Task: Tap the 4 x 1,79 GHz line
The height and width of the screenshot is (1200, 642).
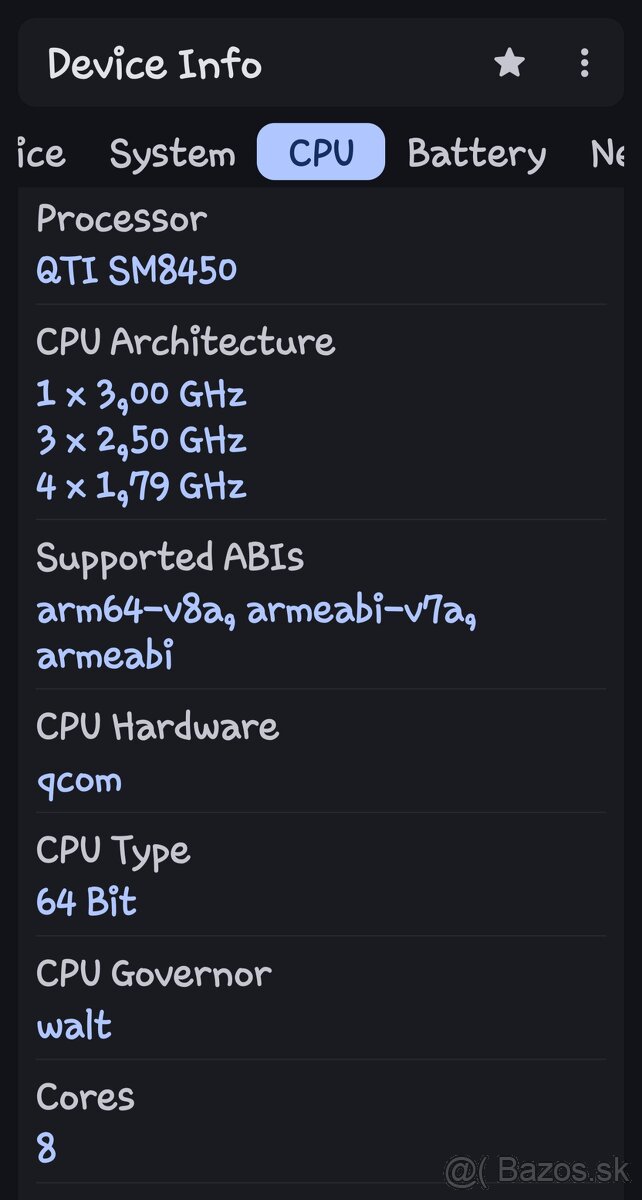Action: 141,486
